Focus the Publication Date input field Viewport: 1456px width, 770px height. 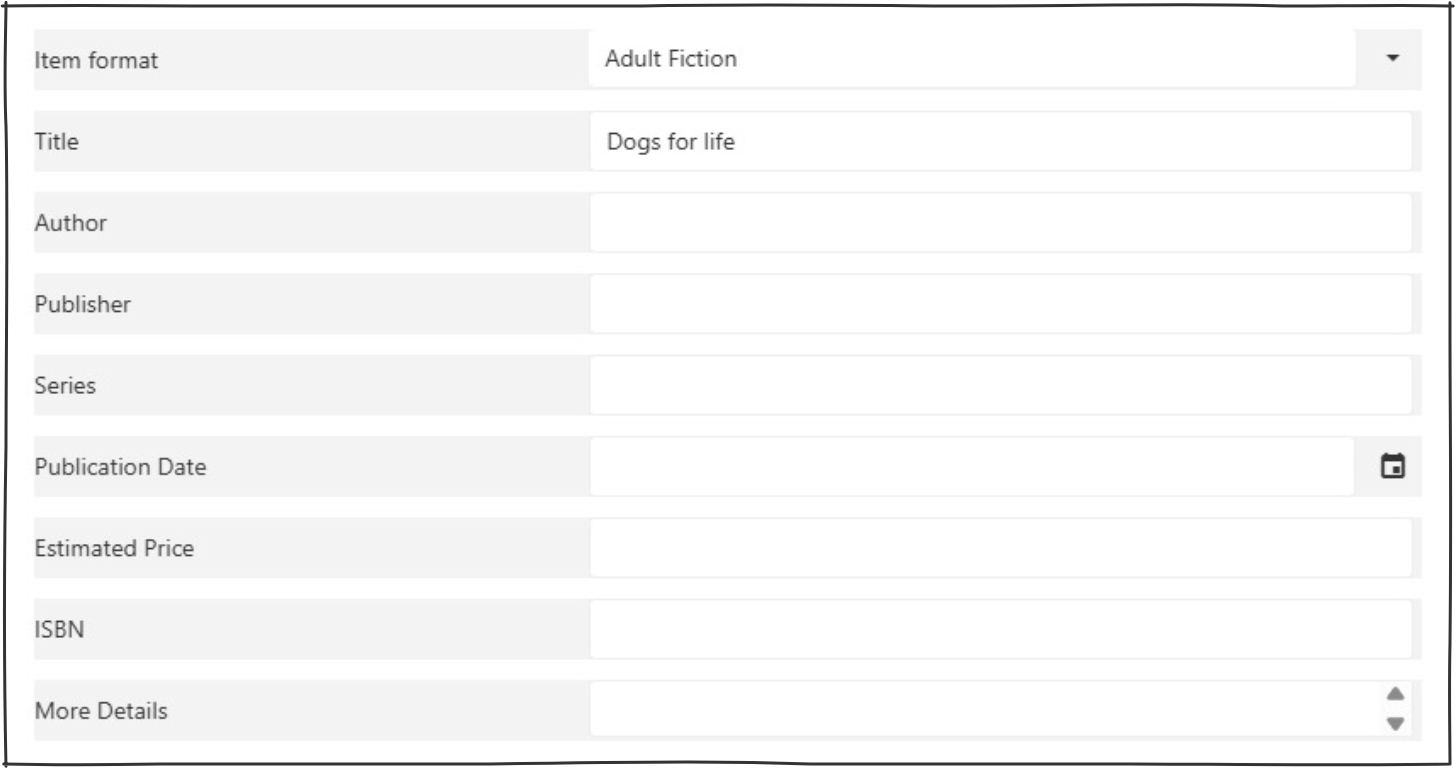[x=970, y=466]
